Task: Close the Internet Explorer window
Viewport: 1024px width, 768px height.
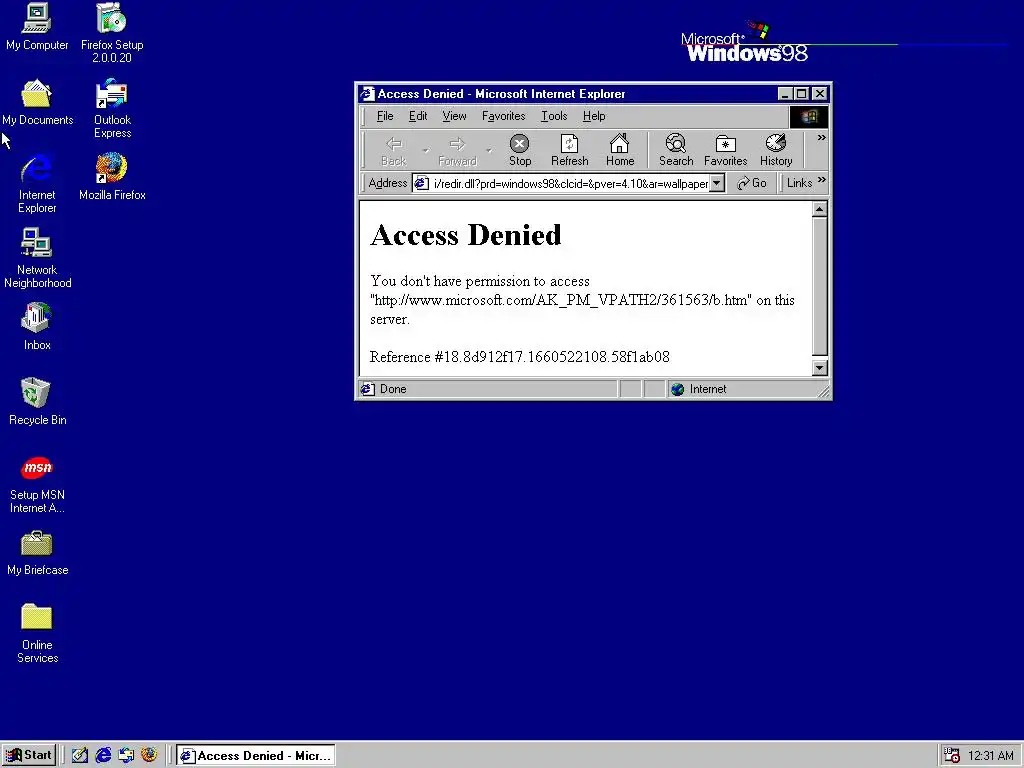Action: point(820,94)
